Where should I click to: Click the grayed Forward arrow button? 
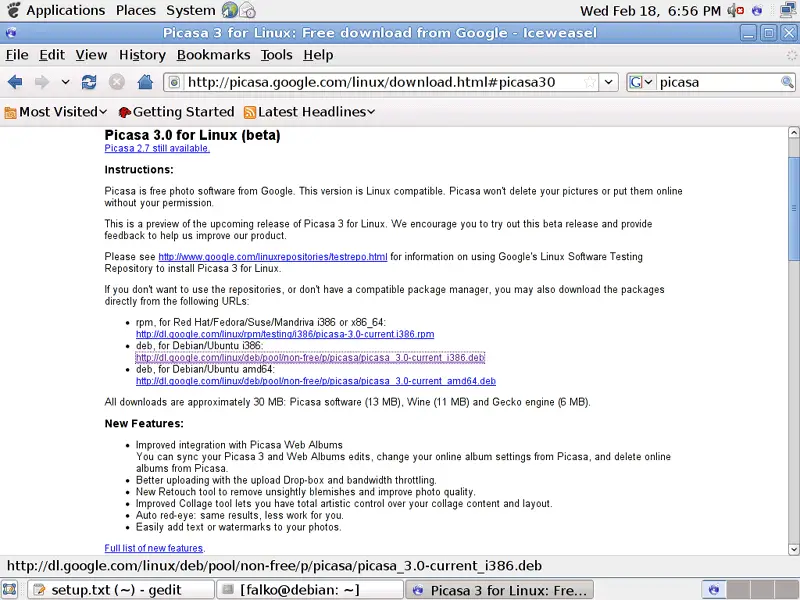[x=42, y=82]
